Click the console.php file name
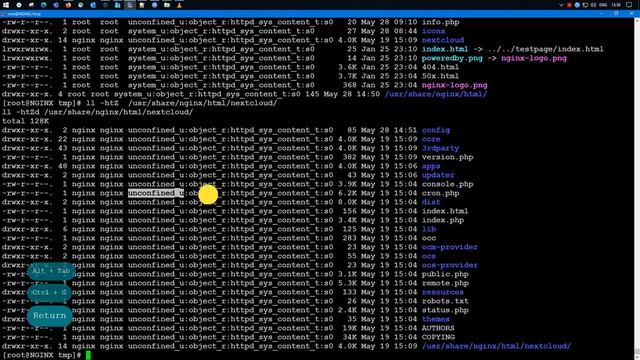The width and height of the screenshot is (640, 360). click(447, 184)
